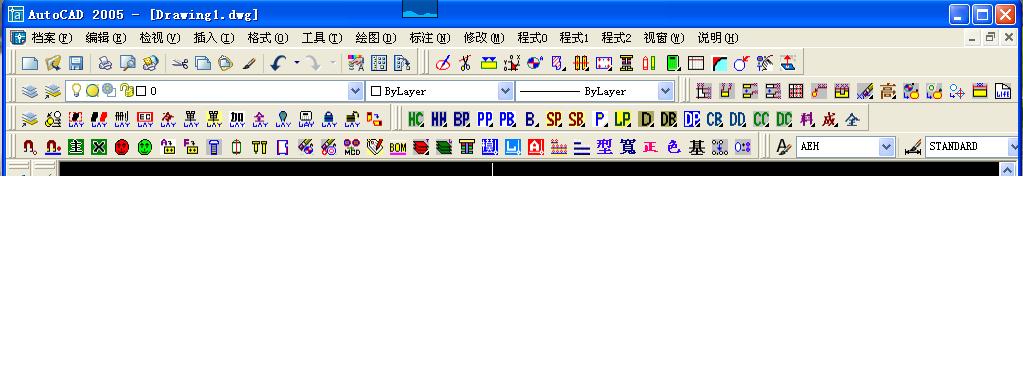Screen dimensions: 1023x384
Task: Click the CB toolbar icon
Action: (714, 119)
